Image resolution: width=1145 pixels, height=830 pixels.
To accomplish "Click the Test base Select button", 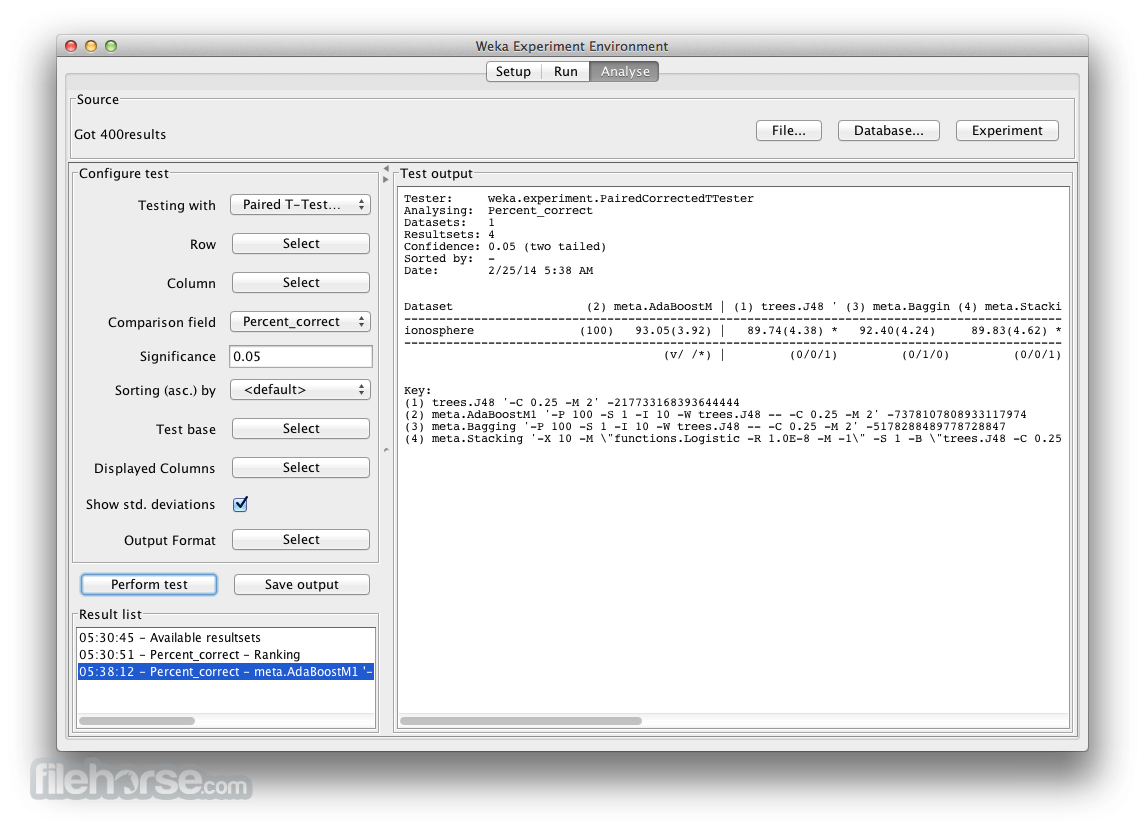I will click(301, 429).
